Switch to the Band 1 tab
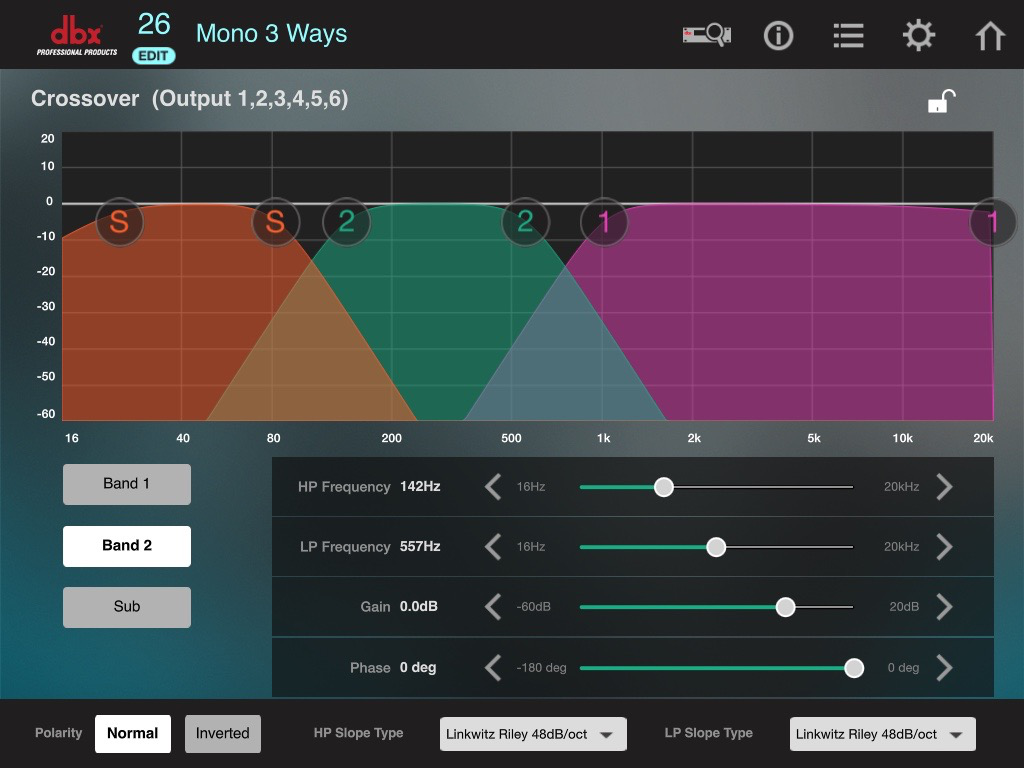The width and height of the screenshot is (1024, 768). tap(127, 484)
